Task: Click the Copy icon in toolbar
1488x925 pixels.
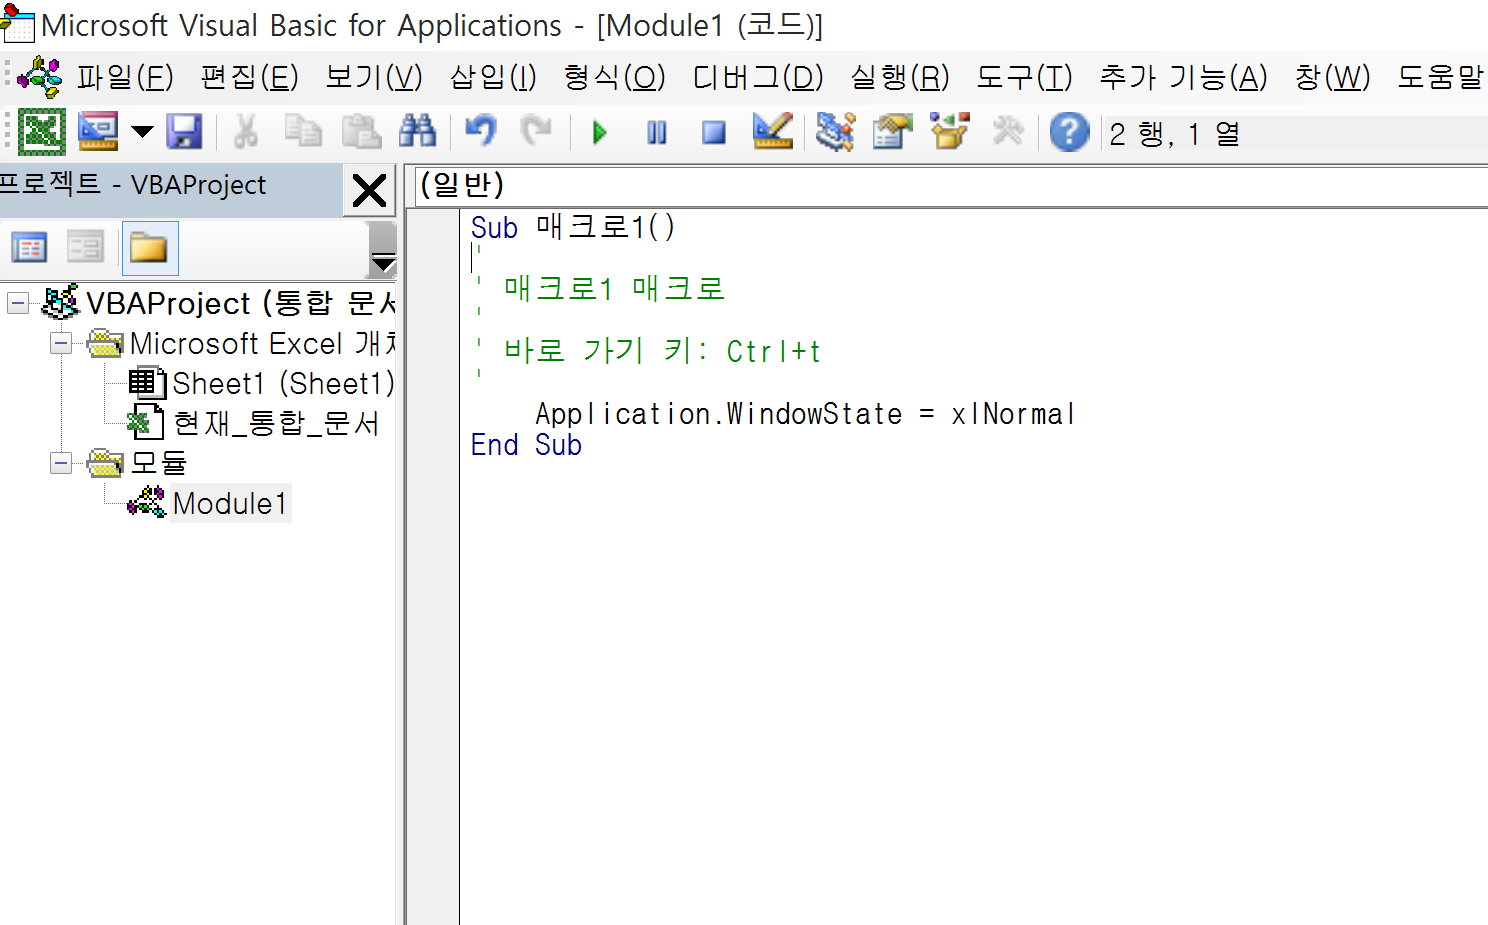Action: (x=303, y=131)
